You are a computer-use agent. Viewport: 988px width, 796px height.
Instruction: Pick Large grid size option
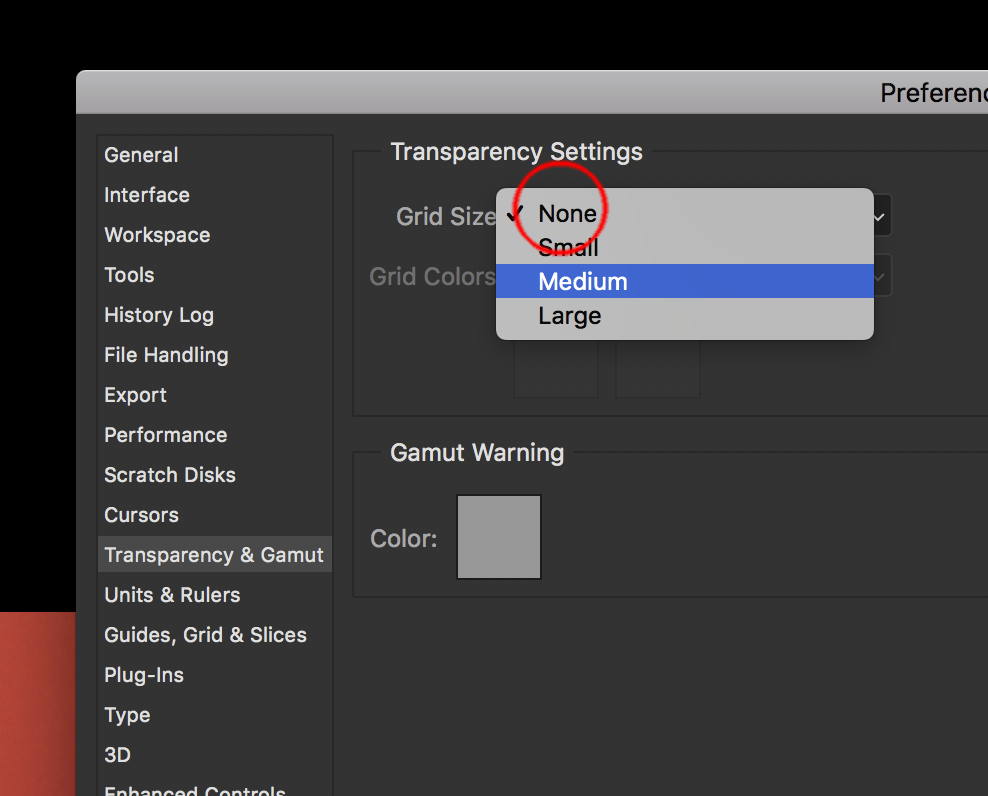(570, 316)
